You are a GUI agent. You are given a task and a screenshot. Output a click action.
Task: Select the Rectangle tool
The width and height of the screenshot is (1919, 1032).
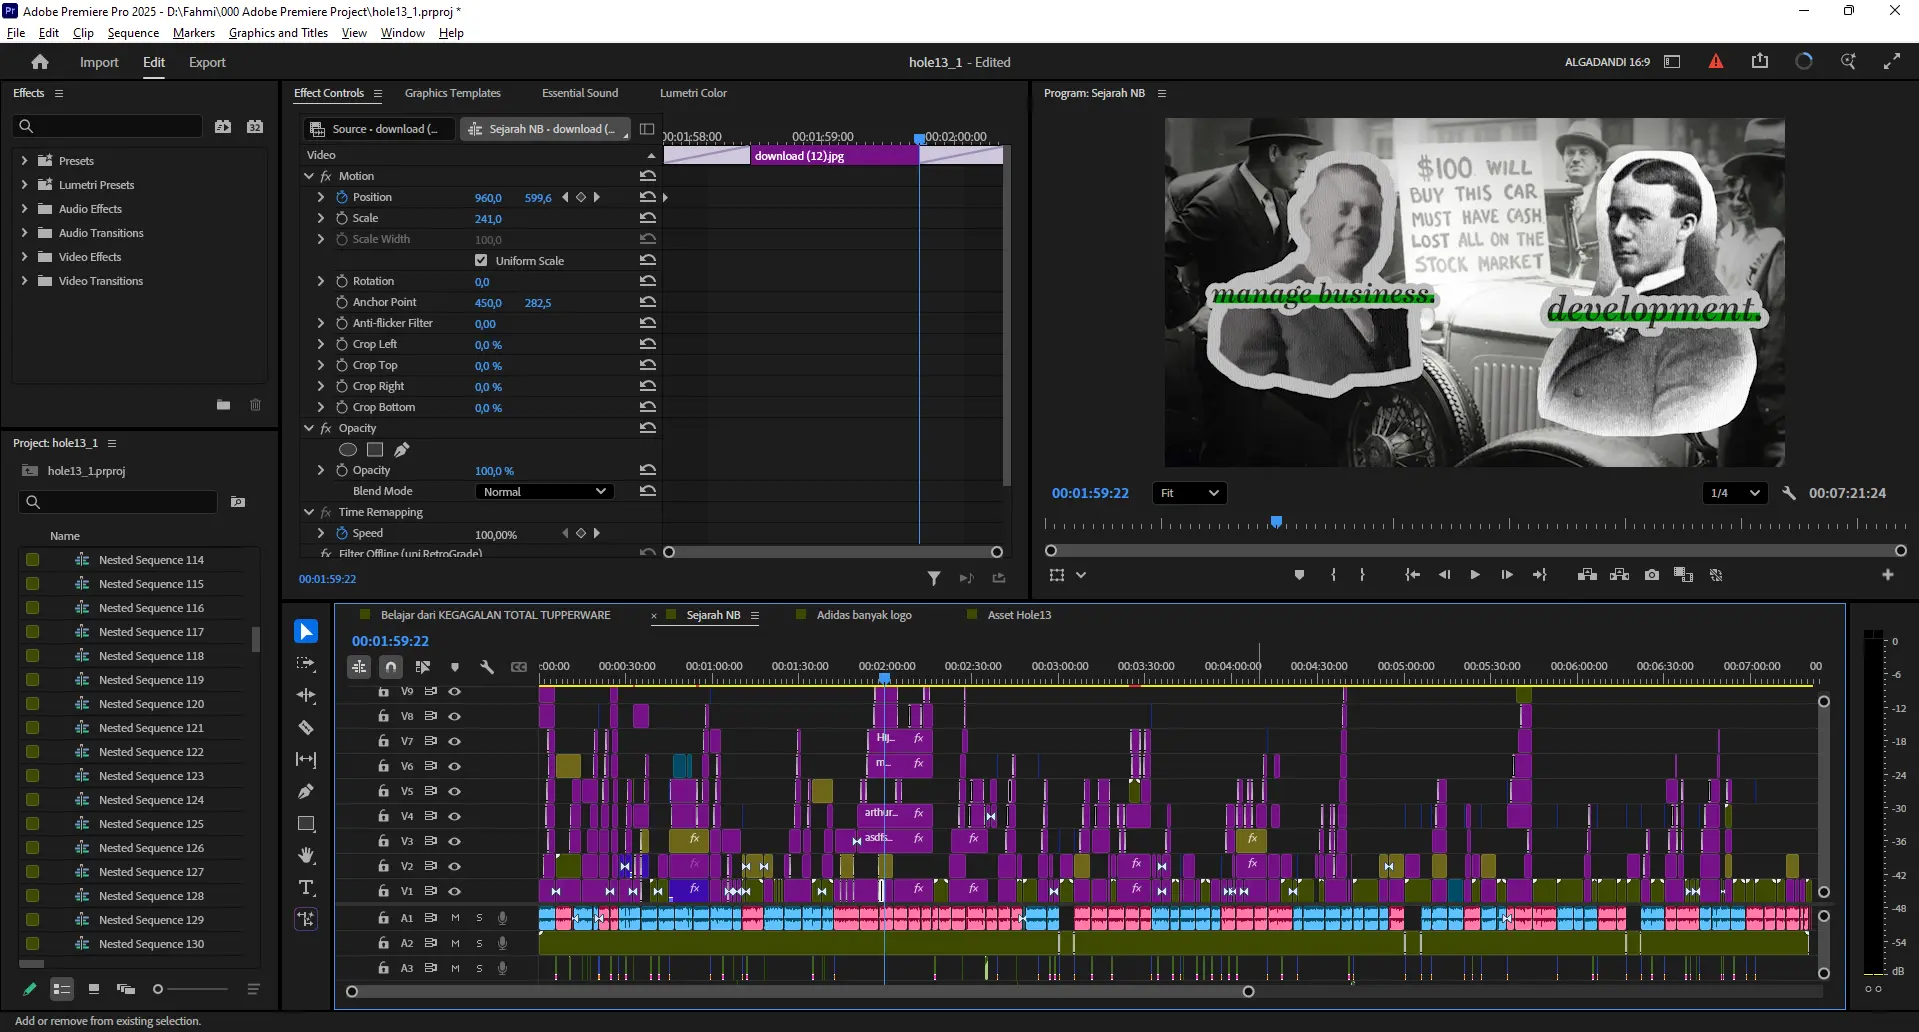click(306, 823)
